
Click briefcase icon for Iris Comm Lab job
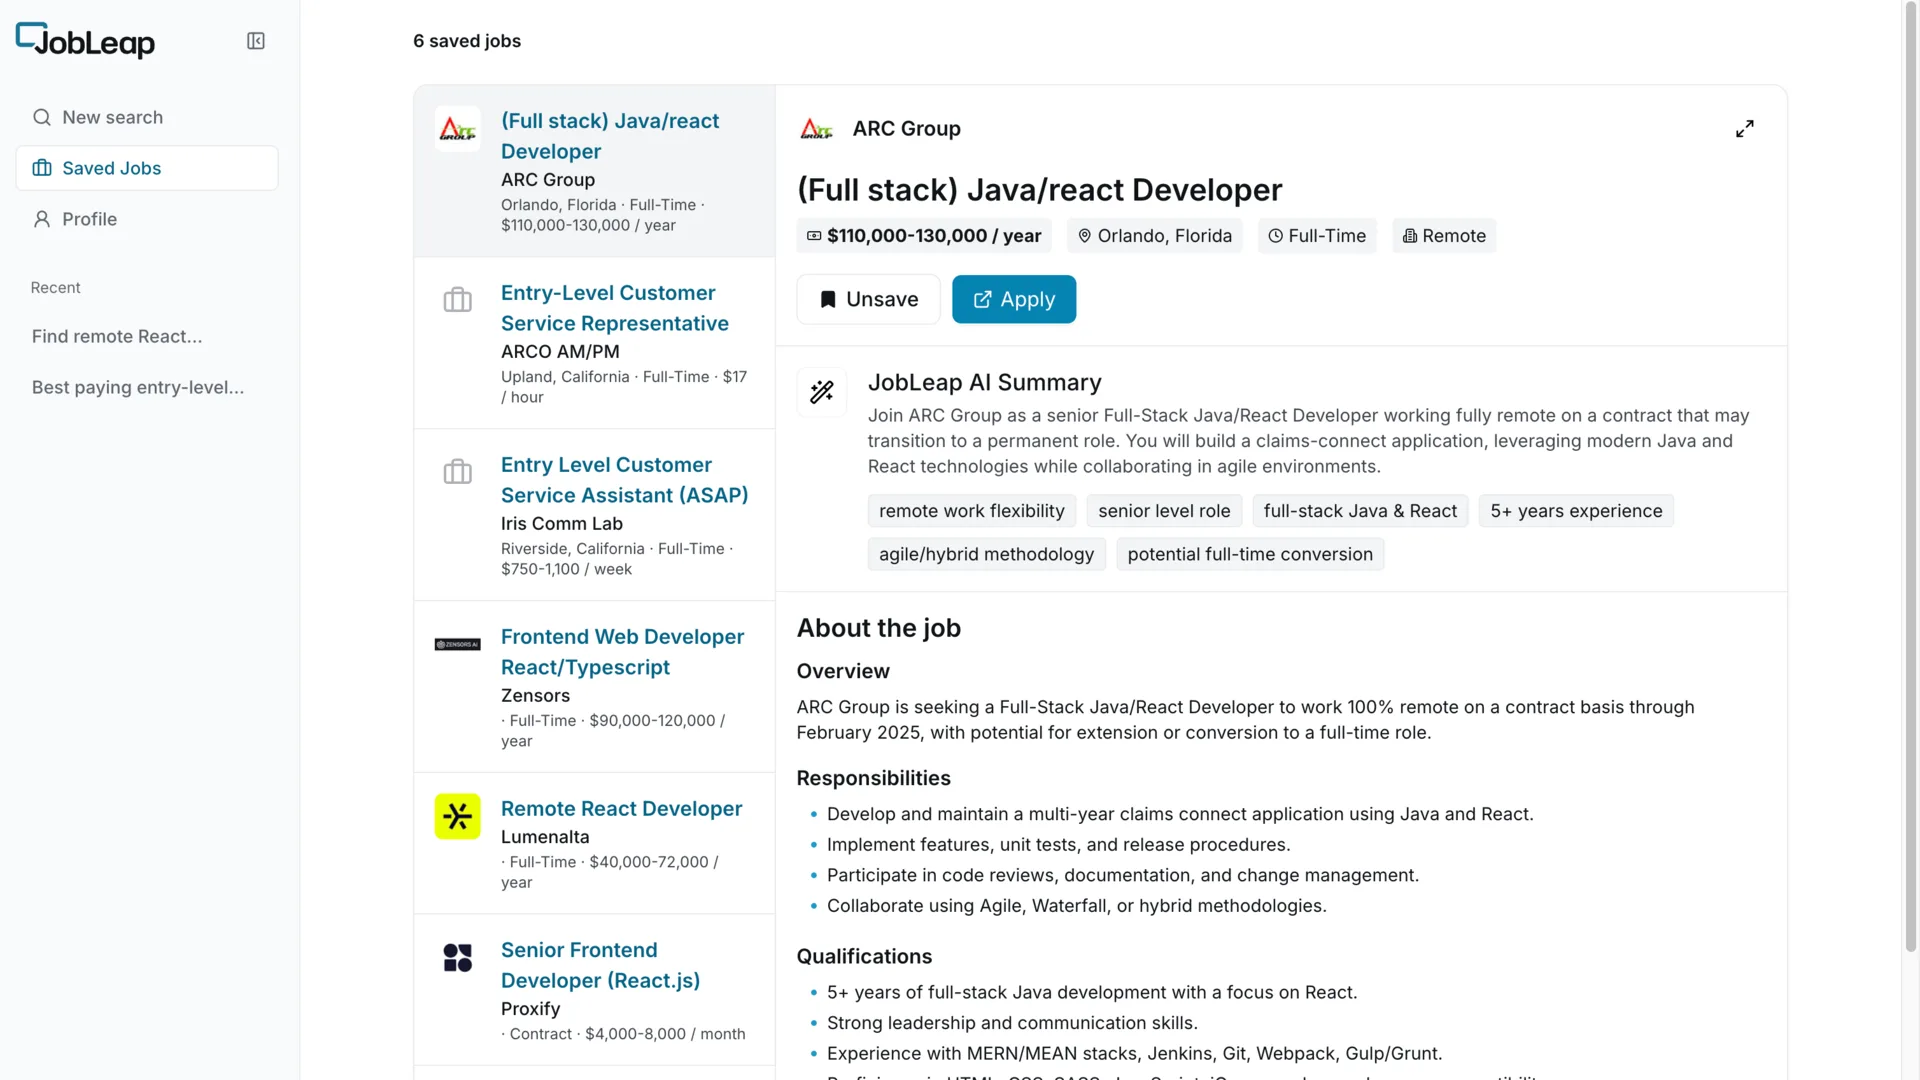click(x=458, y=472)
